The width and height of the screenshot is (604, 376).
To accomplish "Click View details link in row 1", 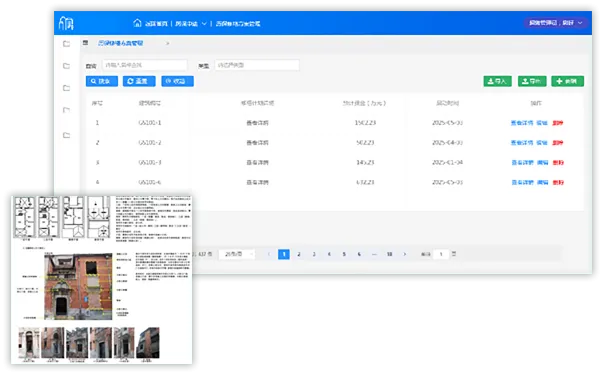I will [x=522, y=123].
